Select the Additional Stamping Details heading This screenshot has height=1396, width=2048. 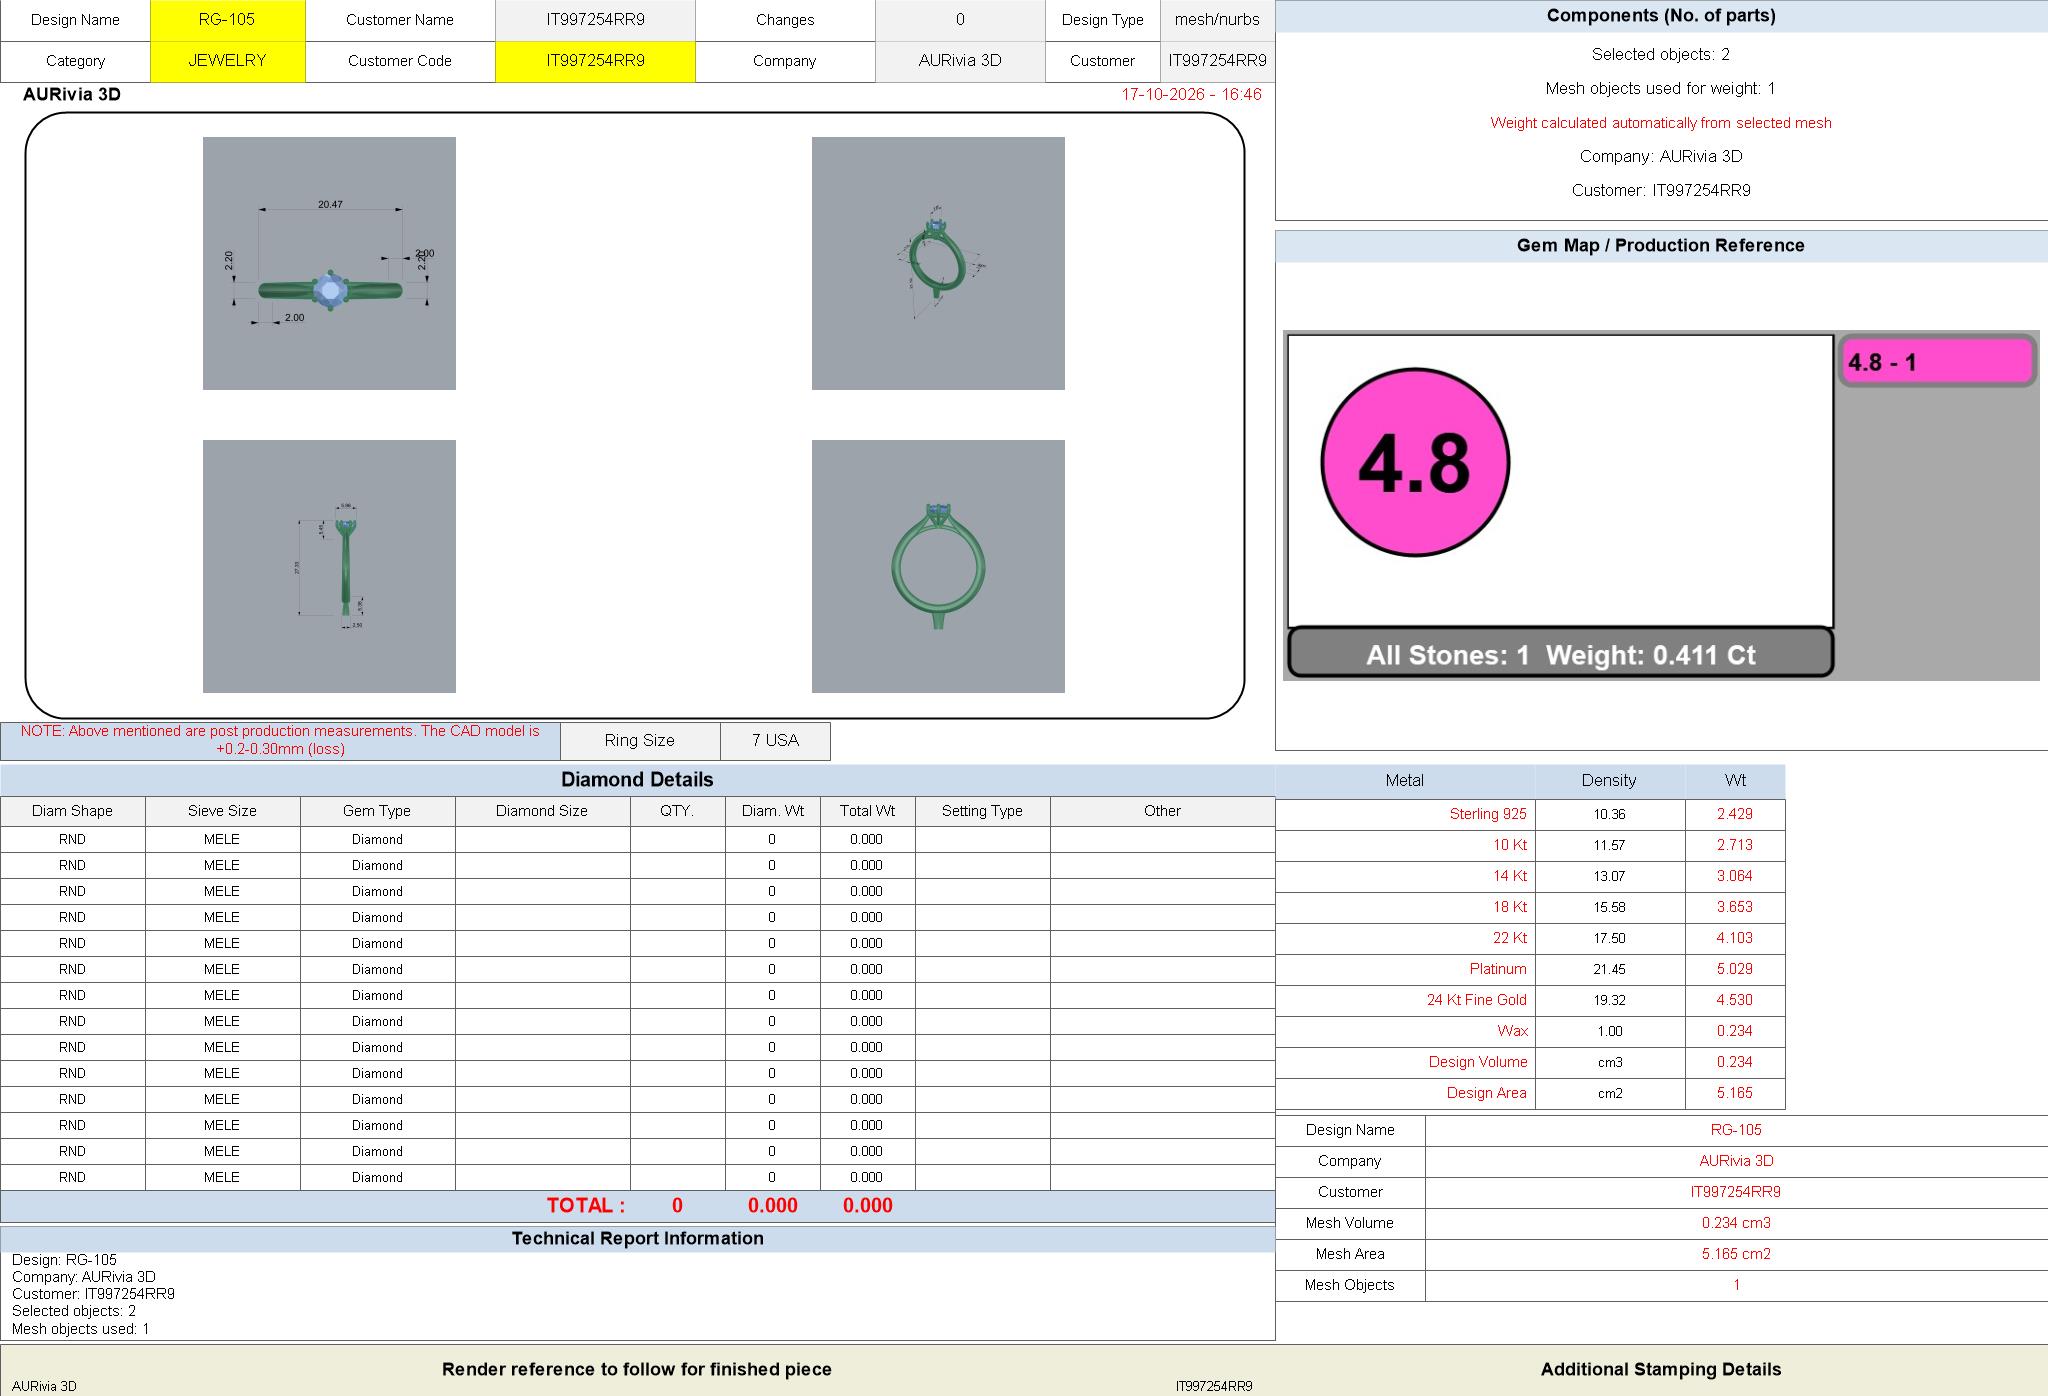pyautogui.click(x=1661, y=1370)
